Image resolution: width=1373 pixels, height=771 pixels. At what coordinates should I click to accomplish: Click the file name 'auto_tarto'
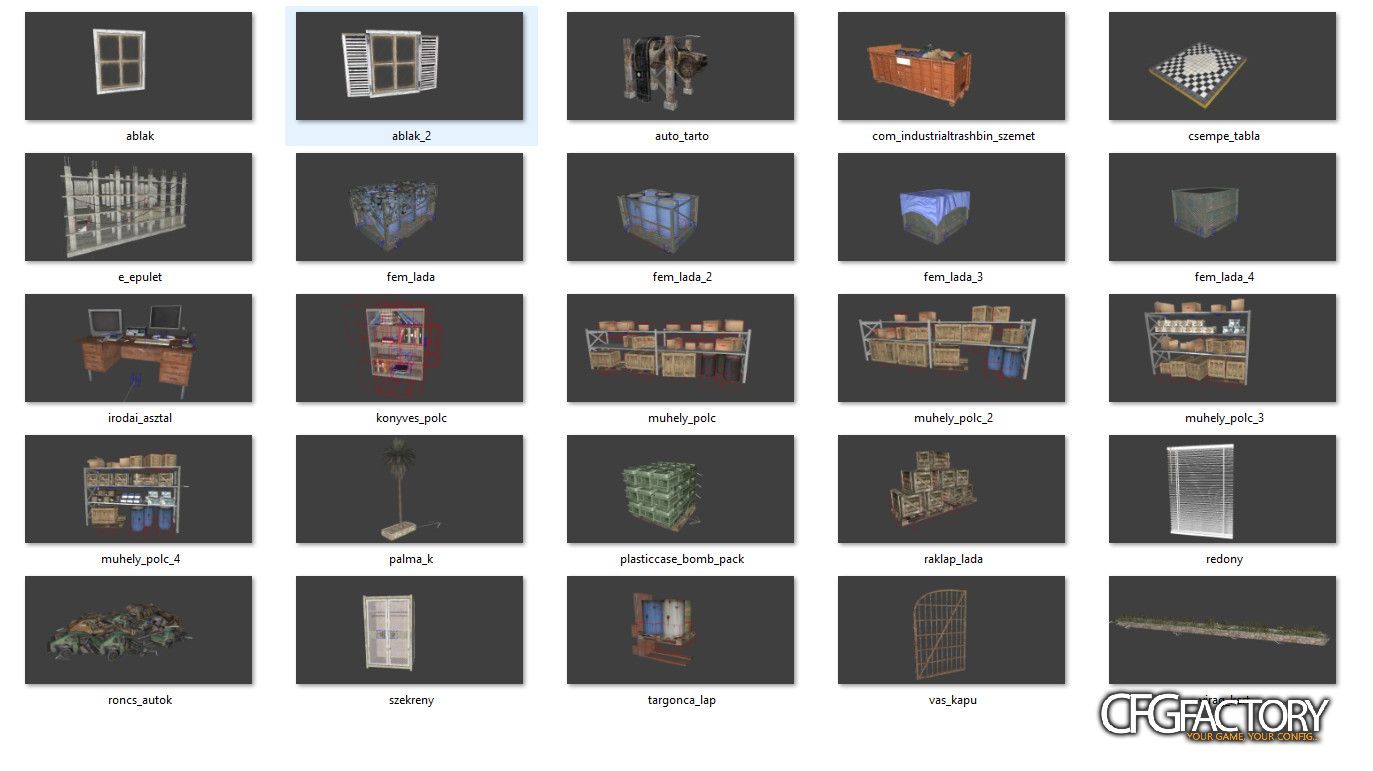coord(682,136)
